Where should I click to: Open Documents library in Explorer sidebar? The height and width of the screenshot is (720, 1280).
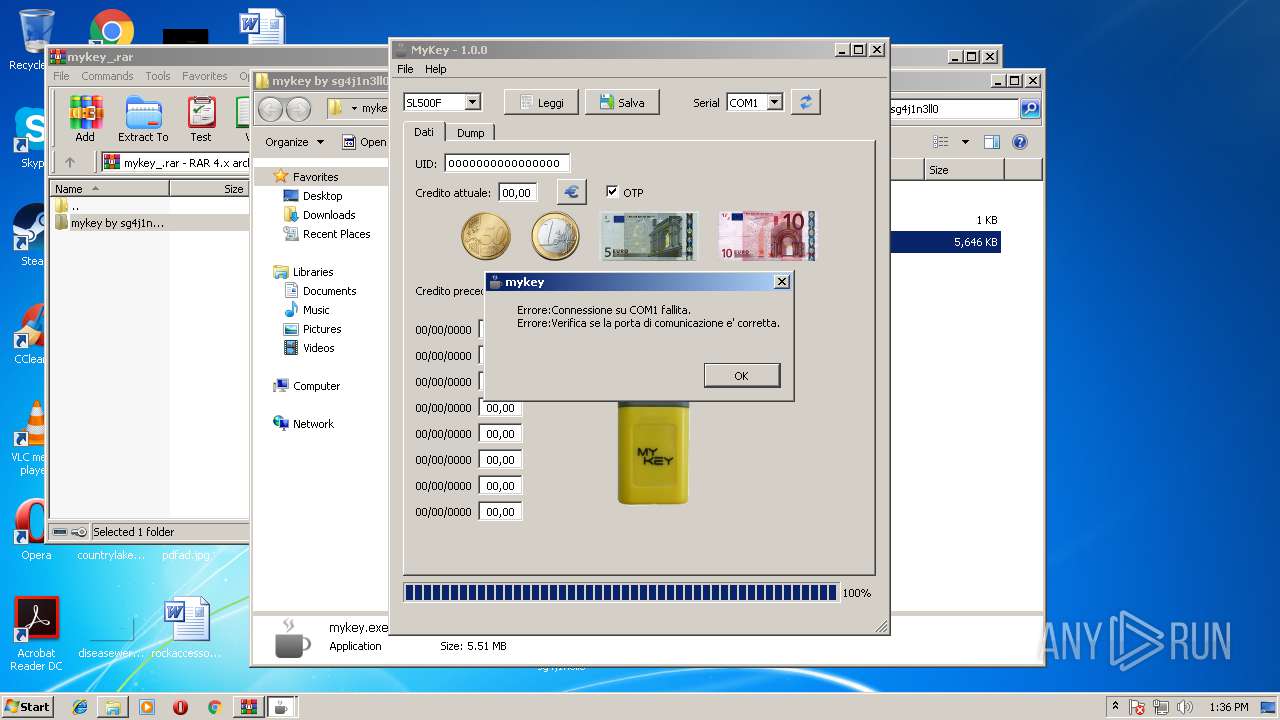pyautogui.click(x=329, y=291)
